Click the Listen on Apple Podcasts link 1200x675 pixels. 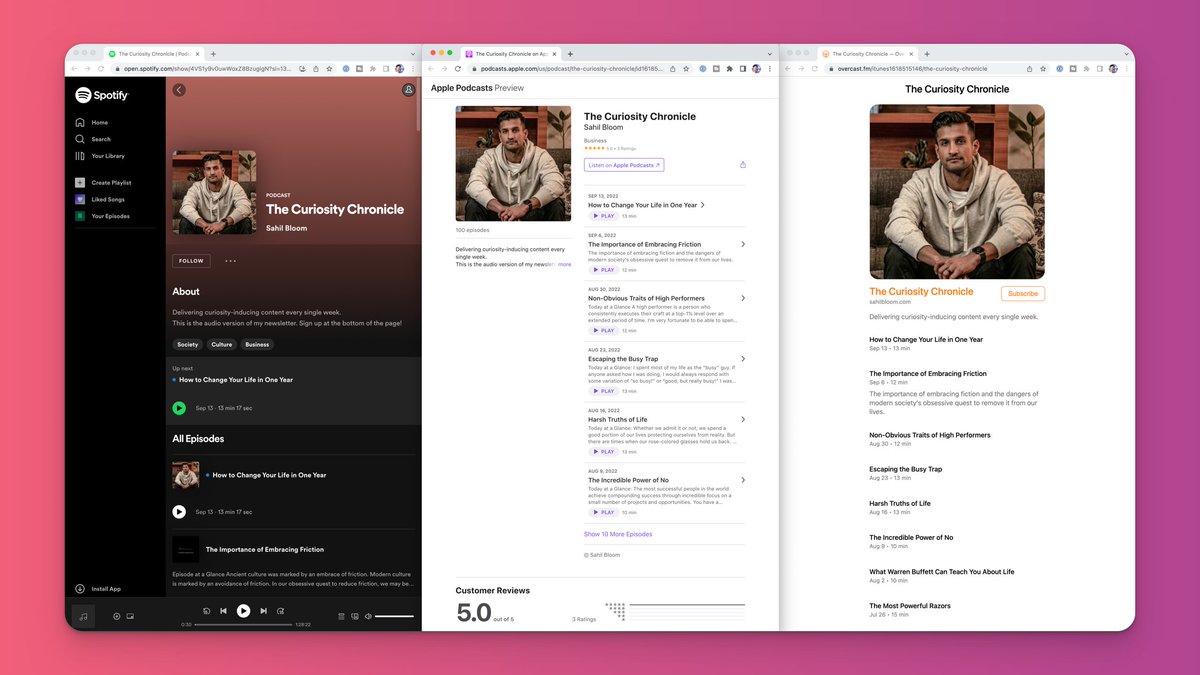(623, 165)
